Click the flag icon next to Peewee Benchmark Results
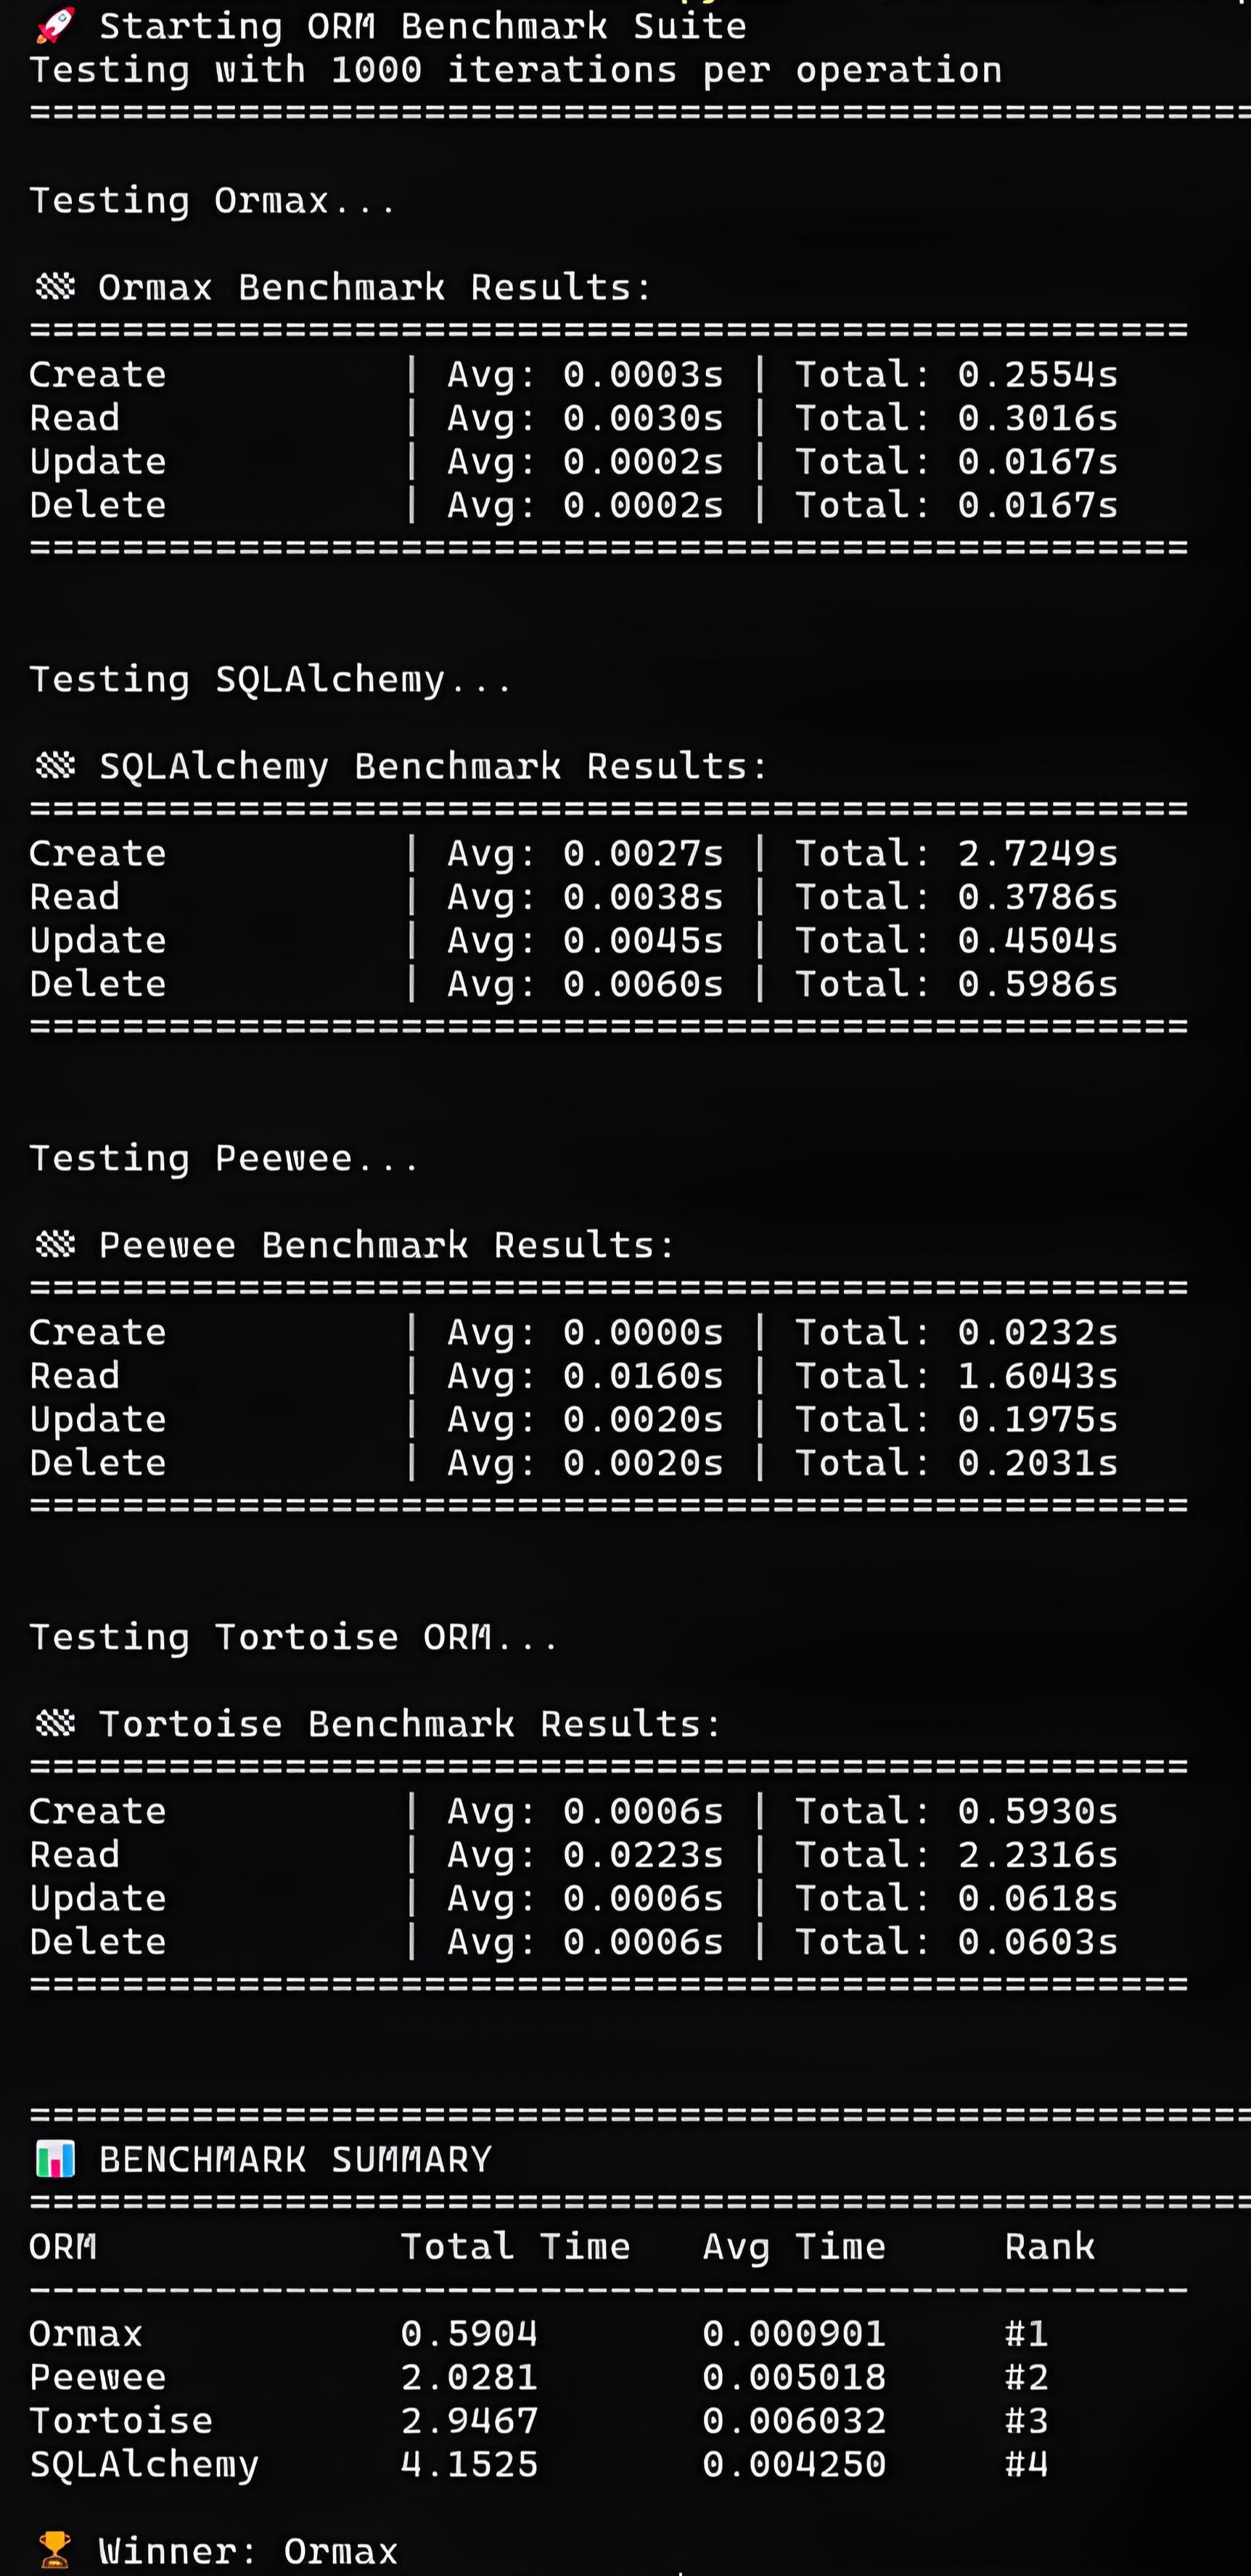 (55, 1245)
